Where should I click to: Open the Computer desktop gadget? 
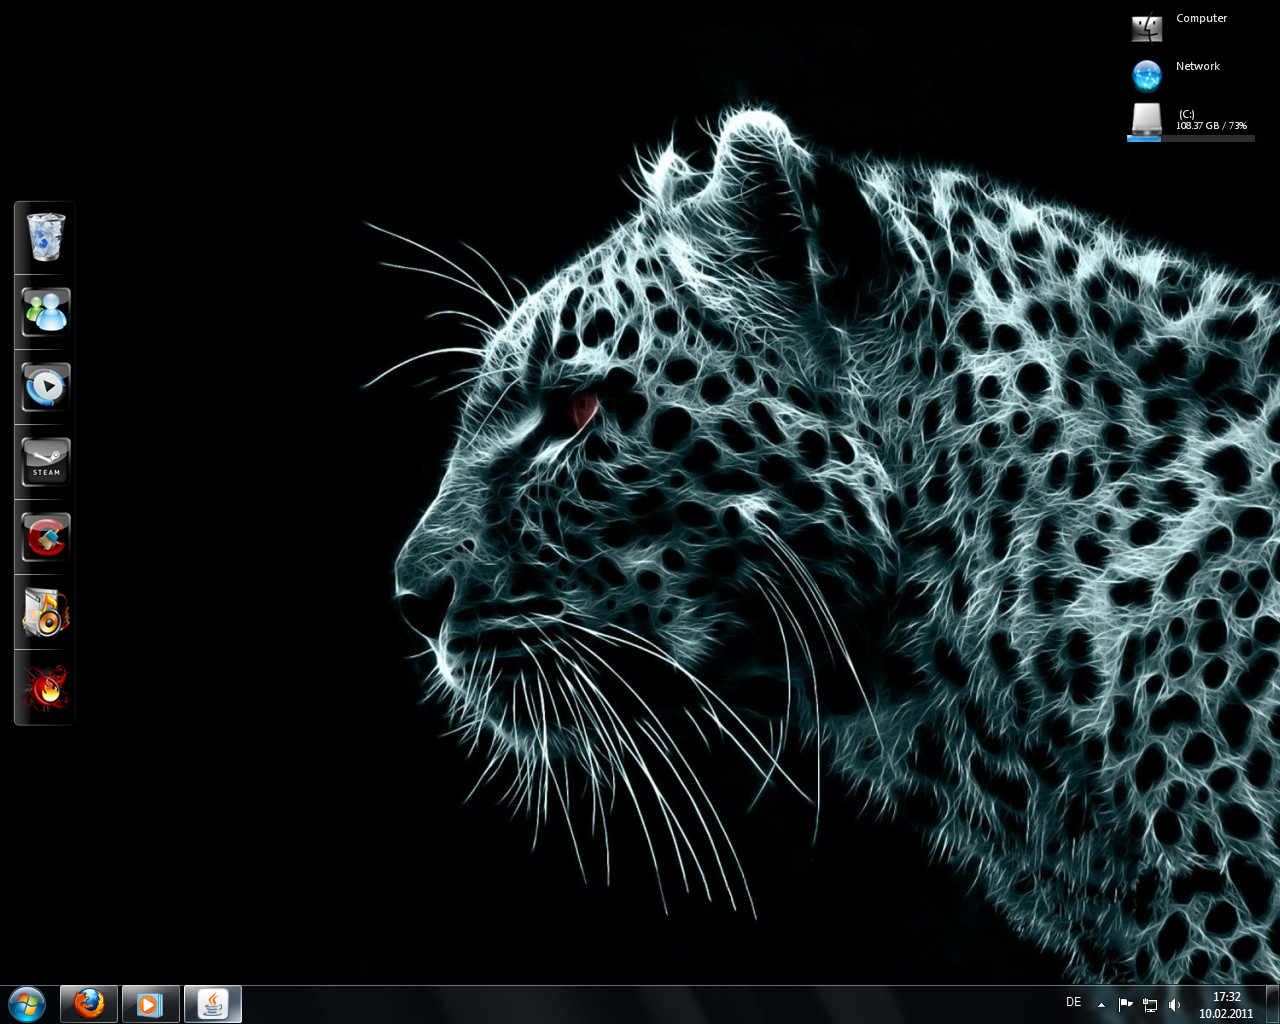click(x=1147, y=28)
